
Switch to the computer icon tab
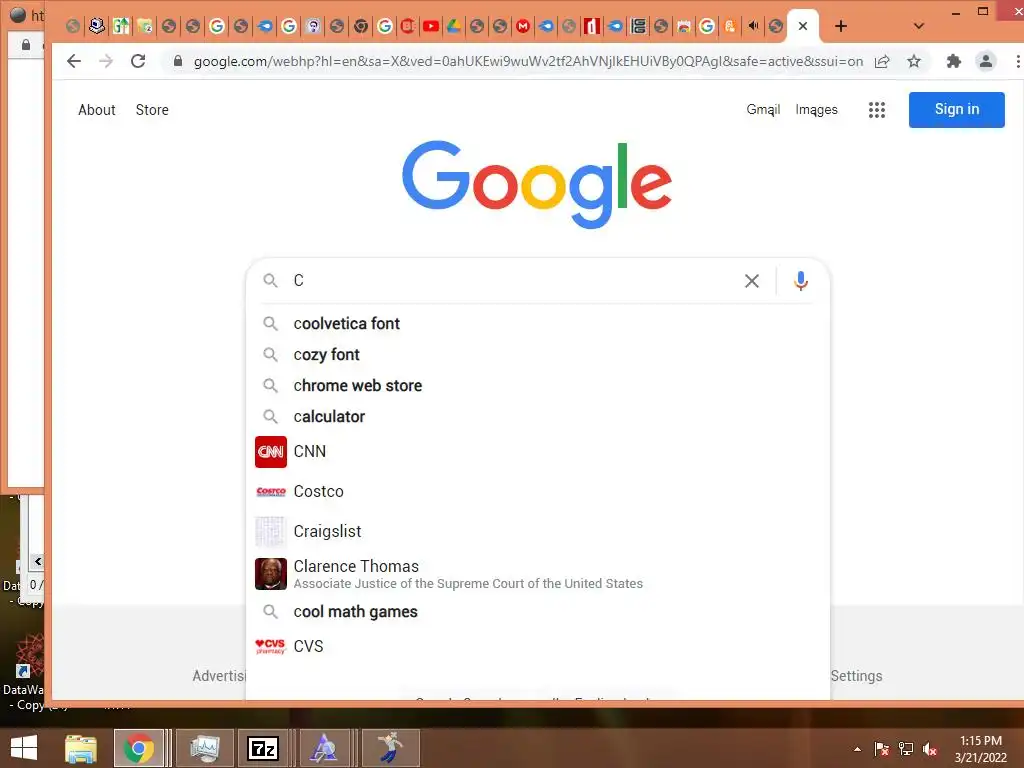(97, 26)
